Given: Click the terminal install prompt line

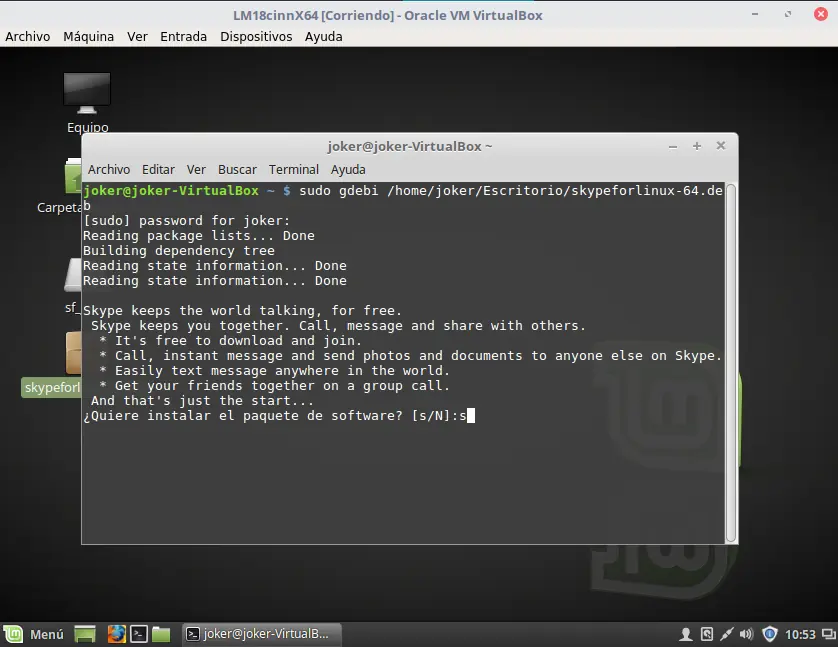Looking at the screenshot, I should [x=279, y=416].
